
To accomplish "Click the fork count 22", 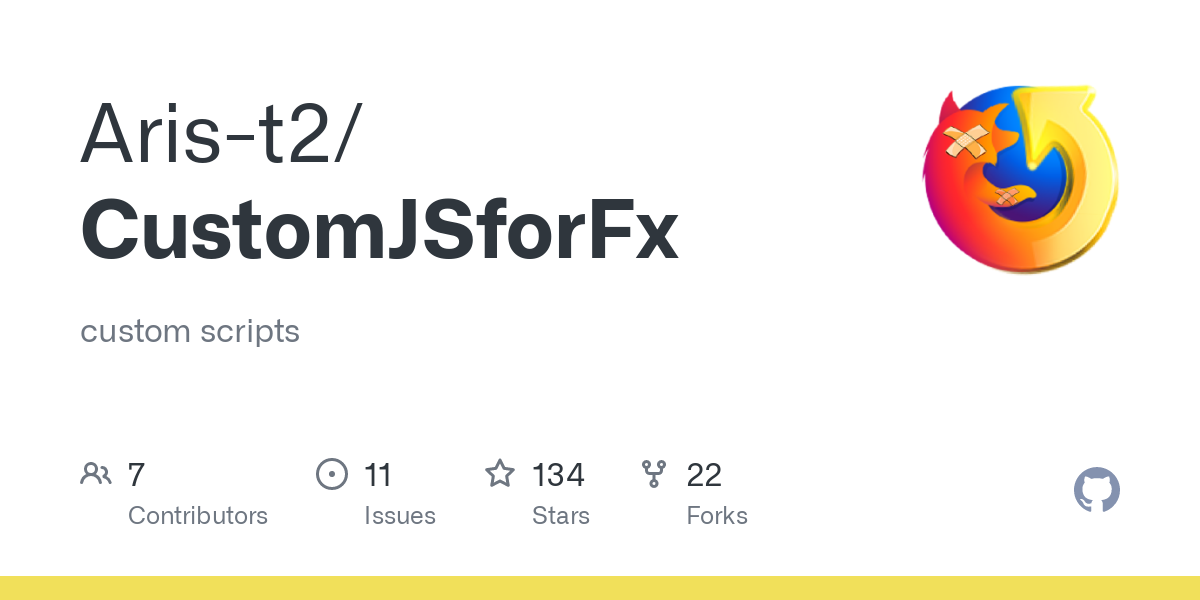I will [704, 475].
